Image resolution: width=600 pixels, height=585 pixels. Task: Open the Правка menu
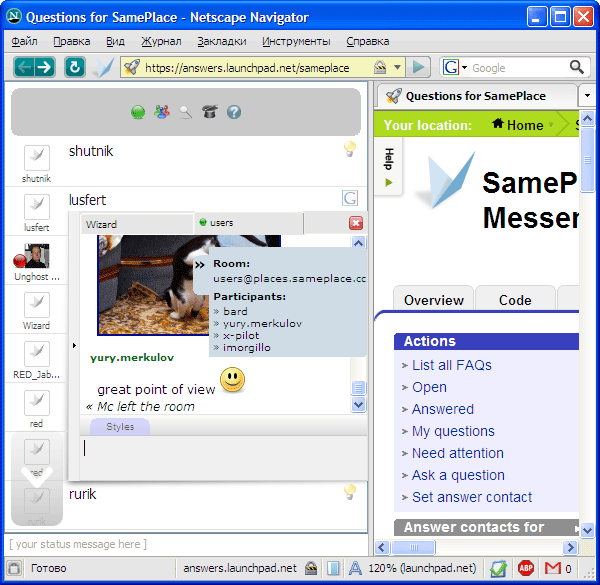pos(72,41)
